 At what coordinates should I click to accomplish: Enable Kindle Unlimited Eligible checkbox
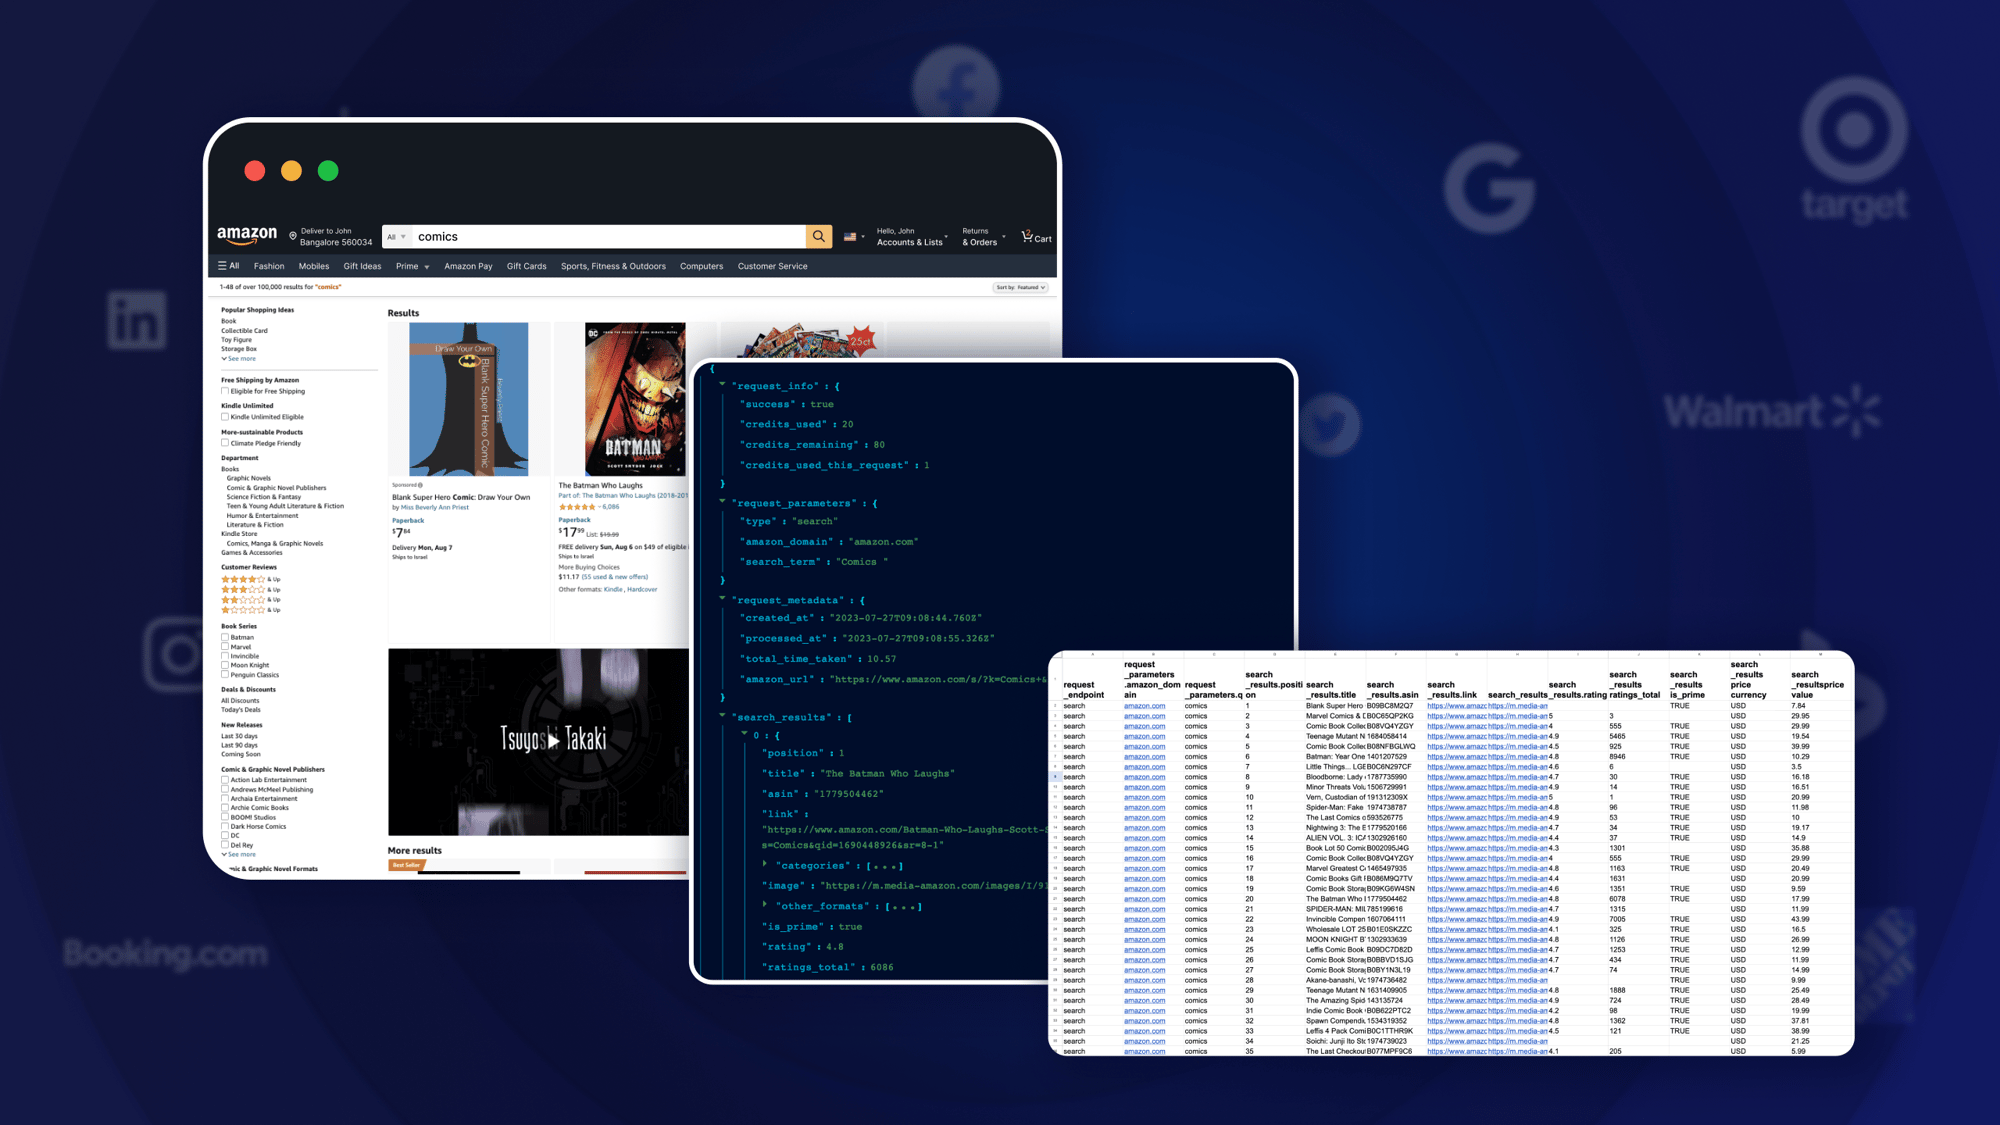225,417
